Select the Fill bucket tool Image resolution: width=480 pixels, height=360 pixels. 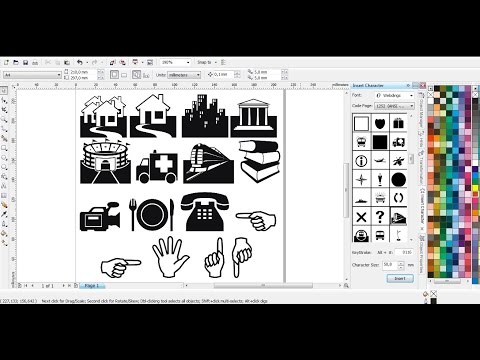[x=4, y=233]
